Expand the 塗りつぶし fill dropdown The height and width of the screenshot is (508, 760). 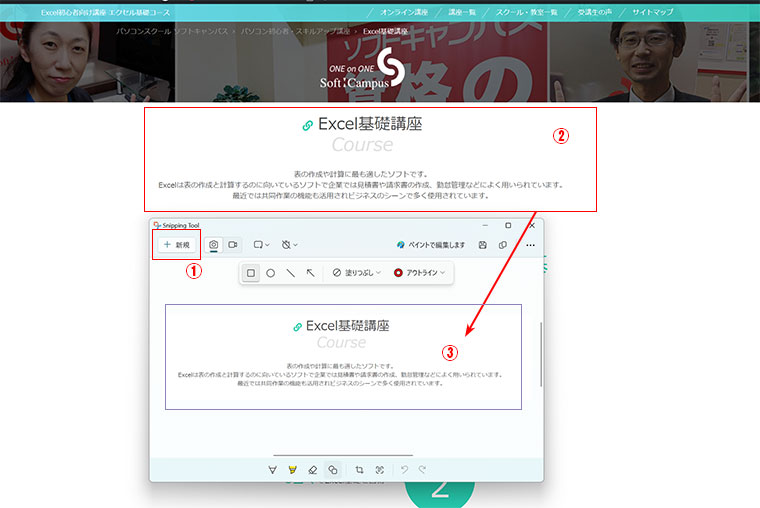tap(357, 273)
